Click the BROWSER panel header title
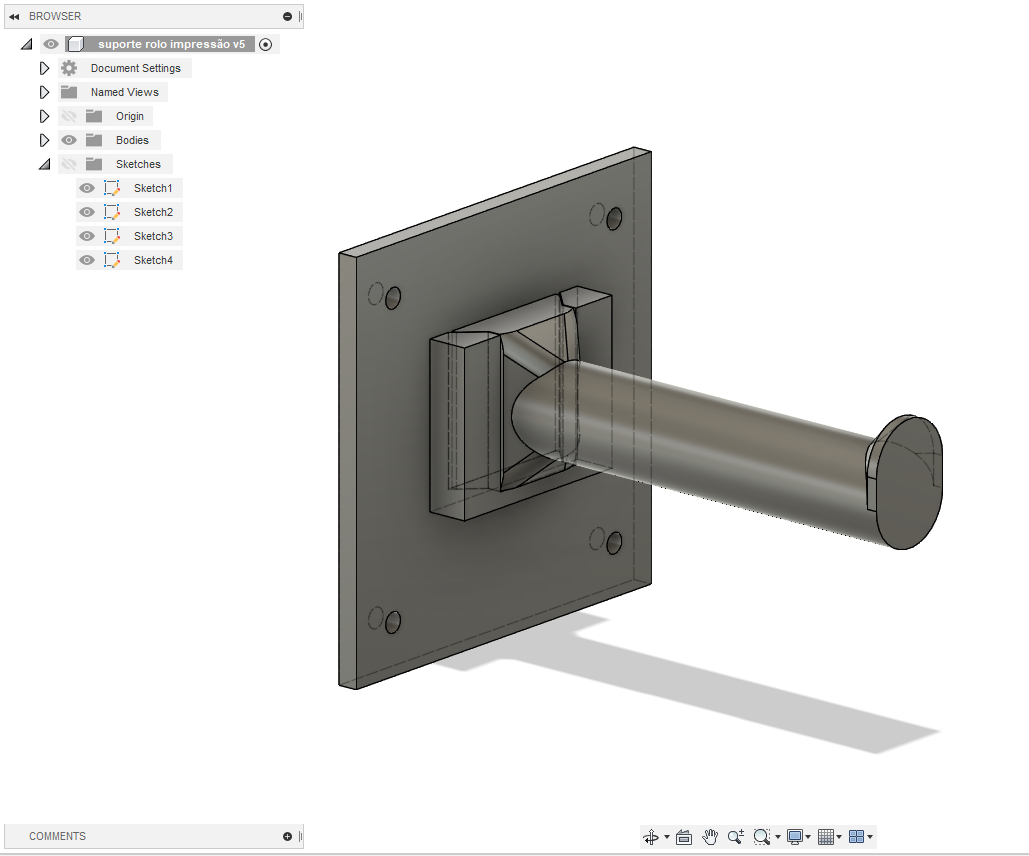The width and height of the screenshot is (1029, 856). (55, 16)
